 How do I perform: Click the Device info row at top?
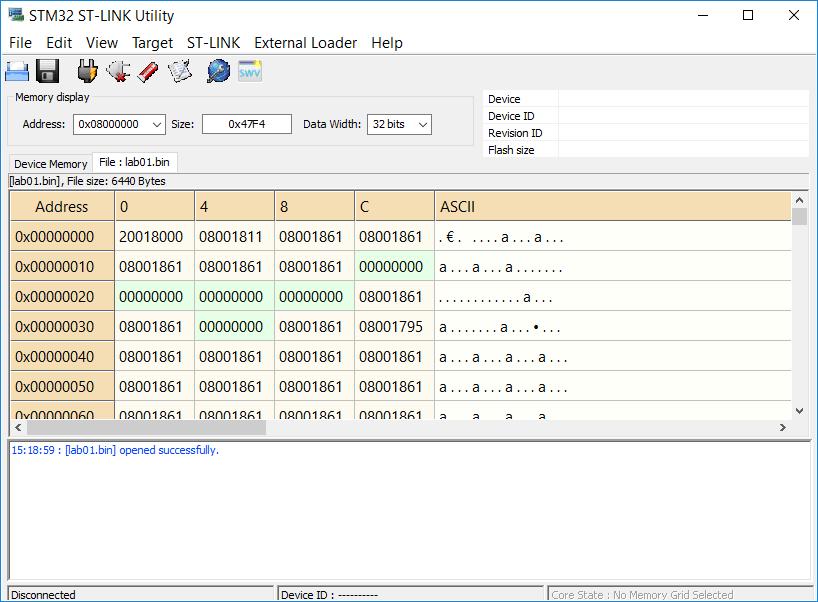coord(646,99)
